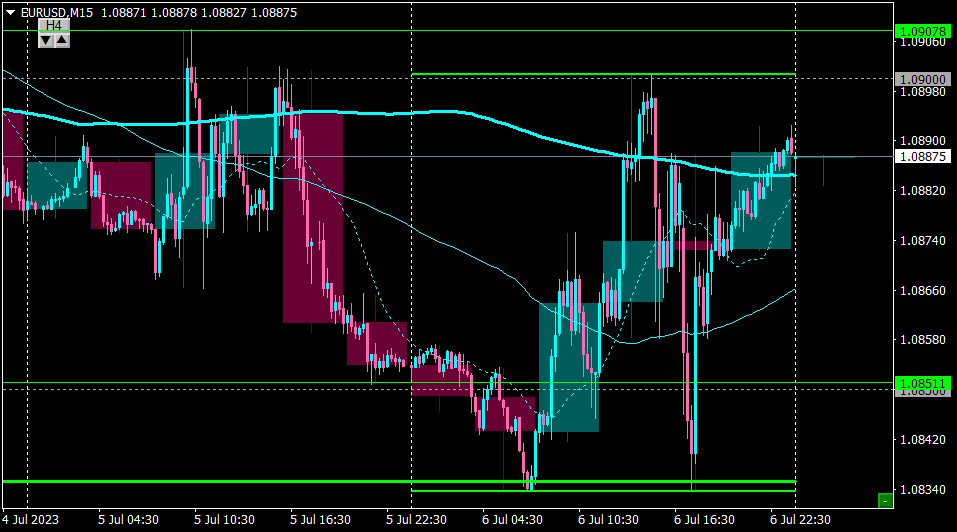
Task: Click the 1.08340 price scale value
Action: pos(923,489)
